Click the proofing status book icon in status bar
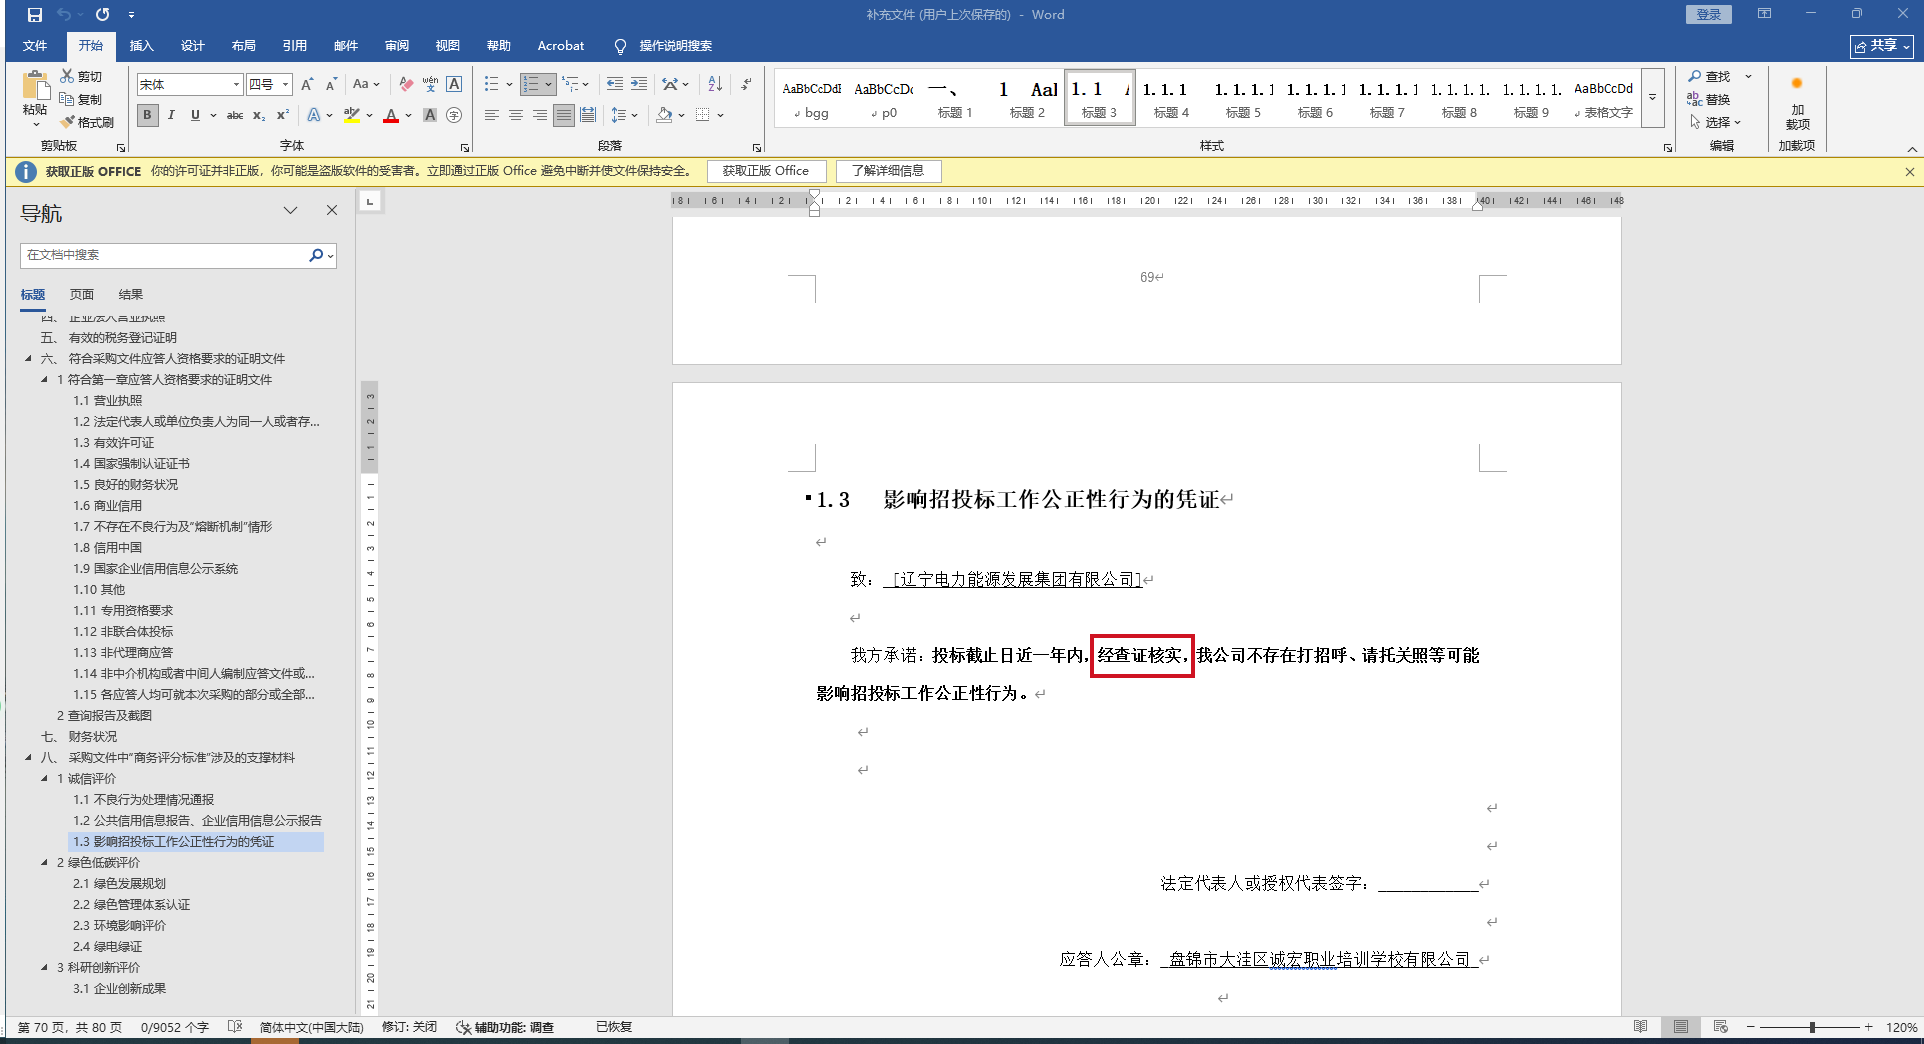The image size is (1924, 1044). click(235, 1027)
